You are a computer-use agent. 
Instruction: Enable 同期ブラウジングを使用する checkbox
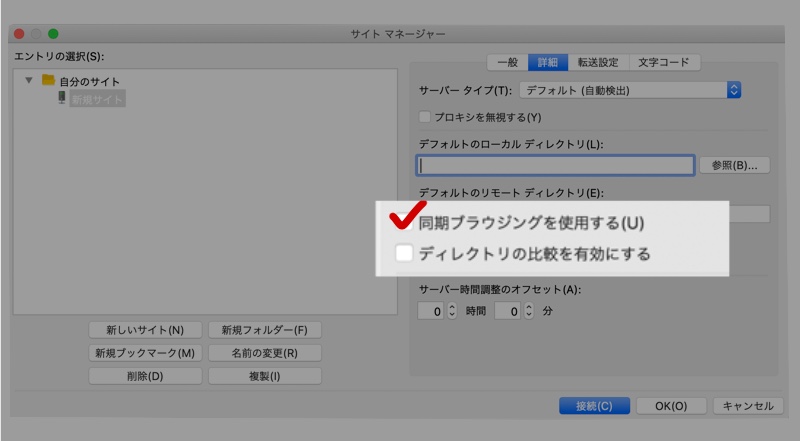pos(404,222)
